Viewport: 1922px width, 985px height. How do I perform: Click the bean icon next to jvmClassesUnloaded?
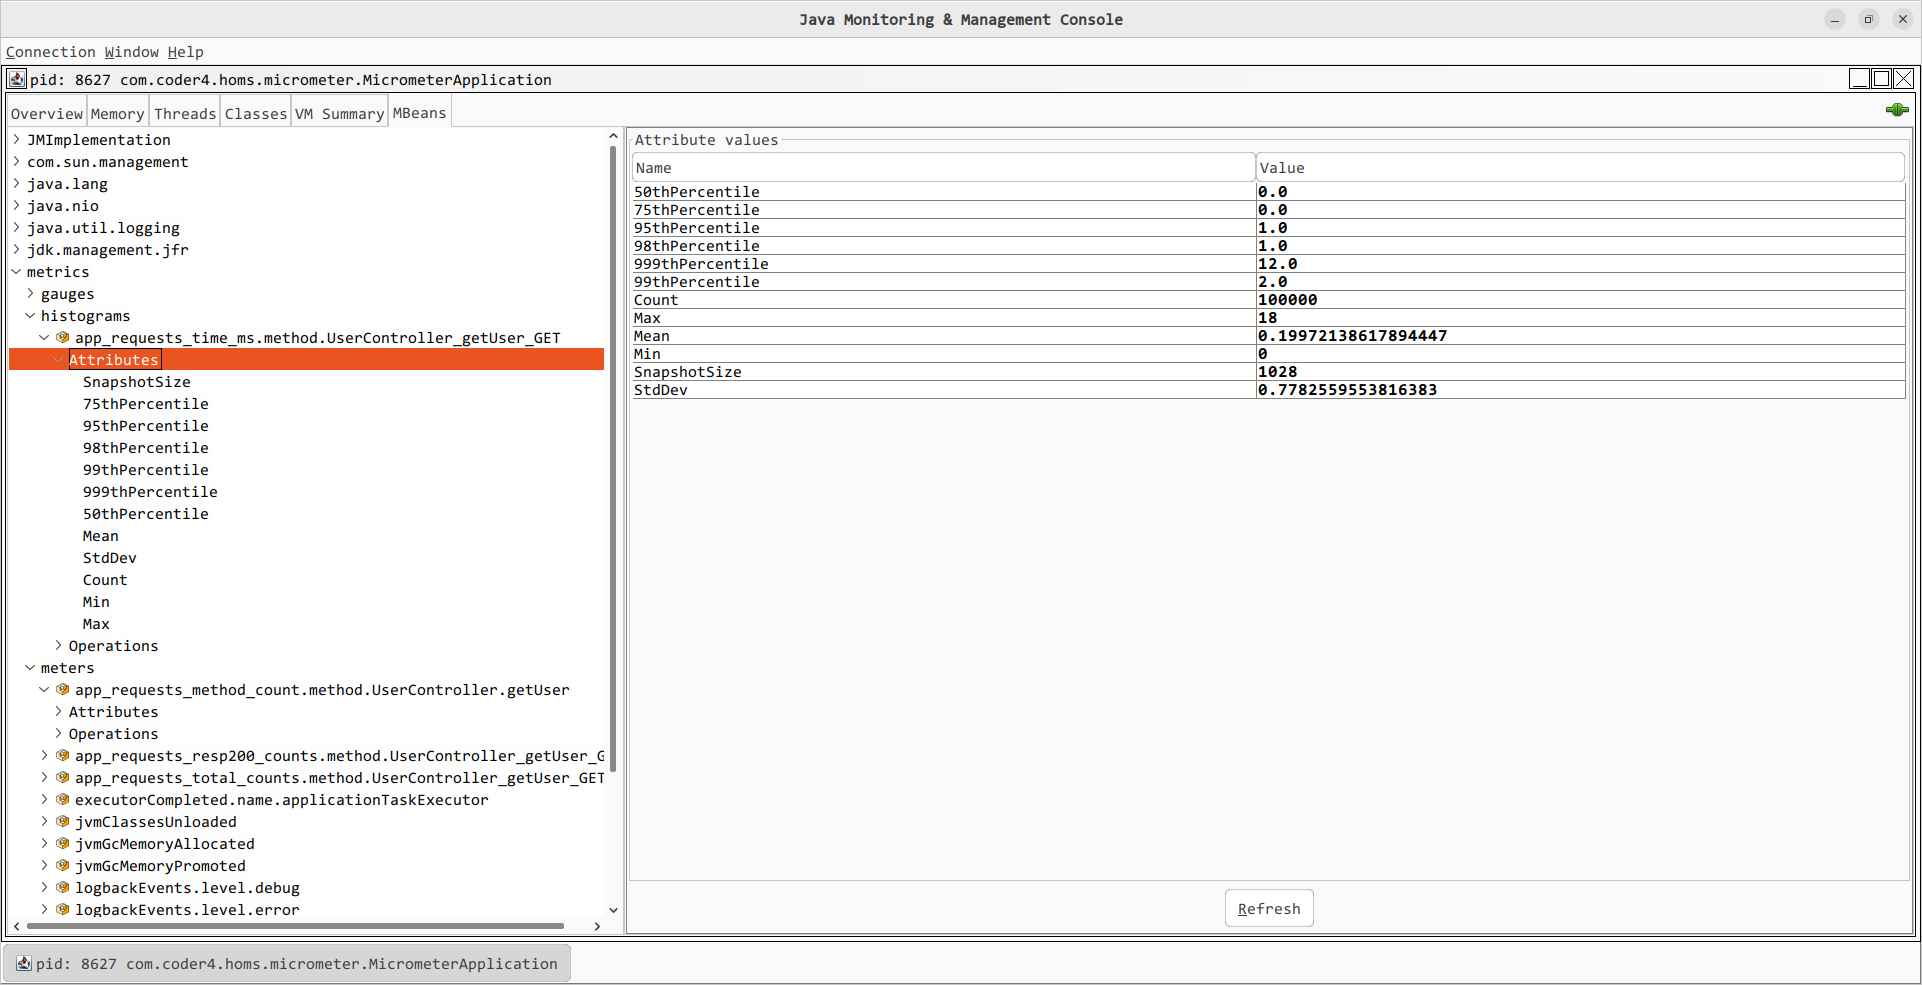click(63, 822)
